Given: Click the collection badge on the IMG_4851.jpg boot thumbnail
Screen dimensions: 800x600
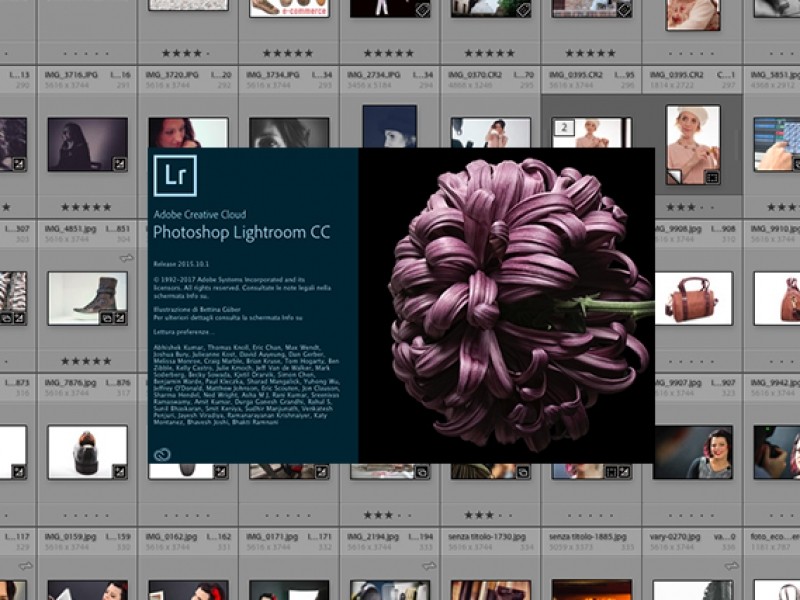Looking at the screenshot, I should tap(107, 318).
